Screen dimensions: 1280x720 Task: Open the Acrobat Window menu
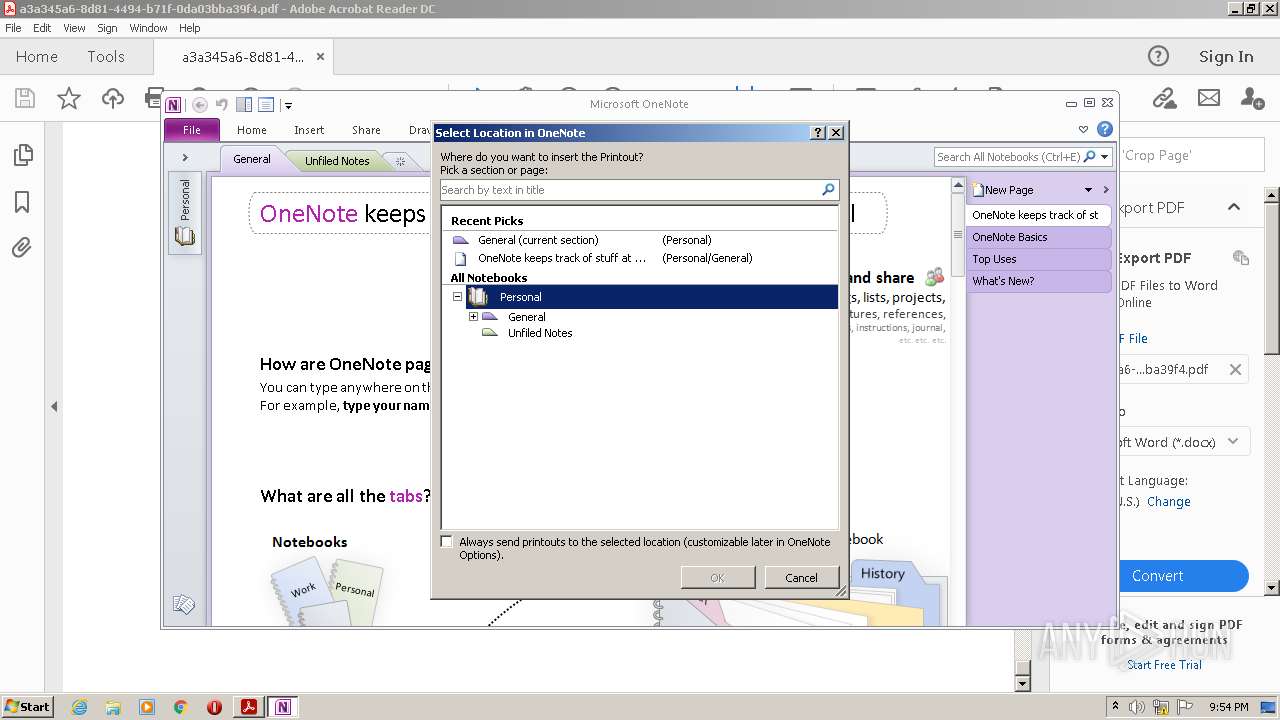(148, 28)
